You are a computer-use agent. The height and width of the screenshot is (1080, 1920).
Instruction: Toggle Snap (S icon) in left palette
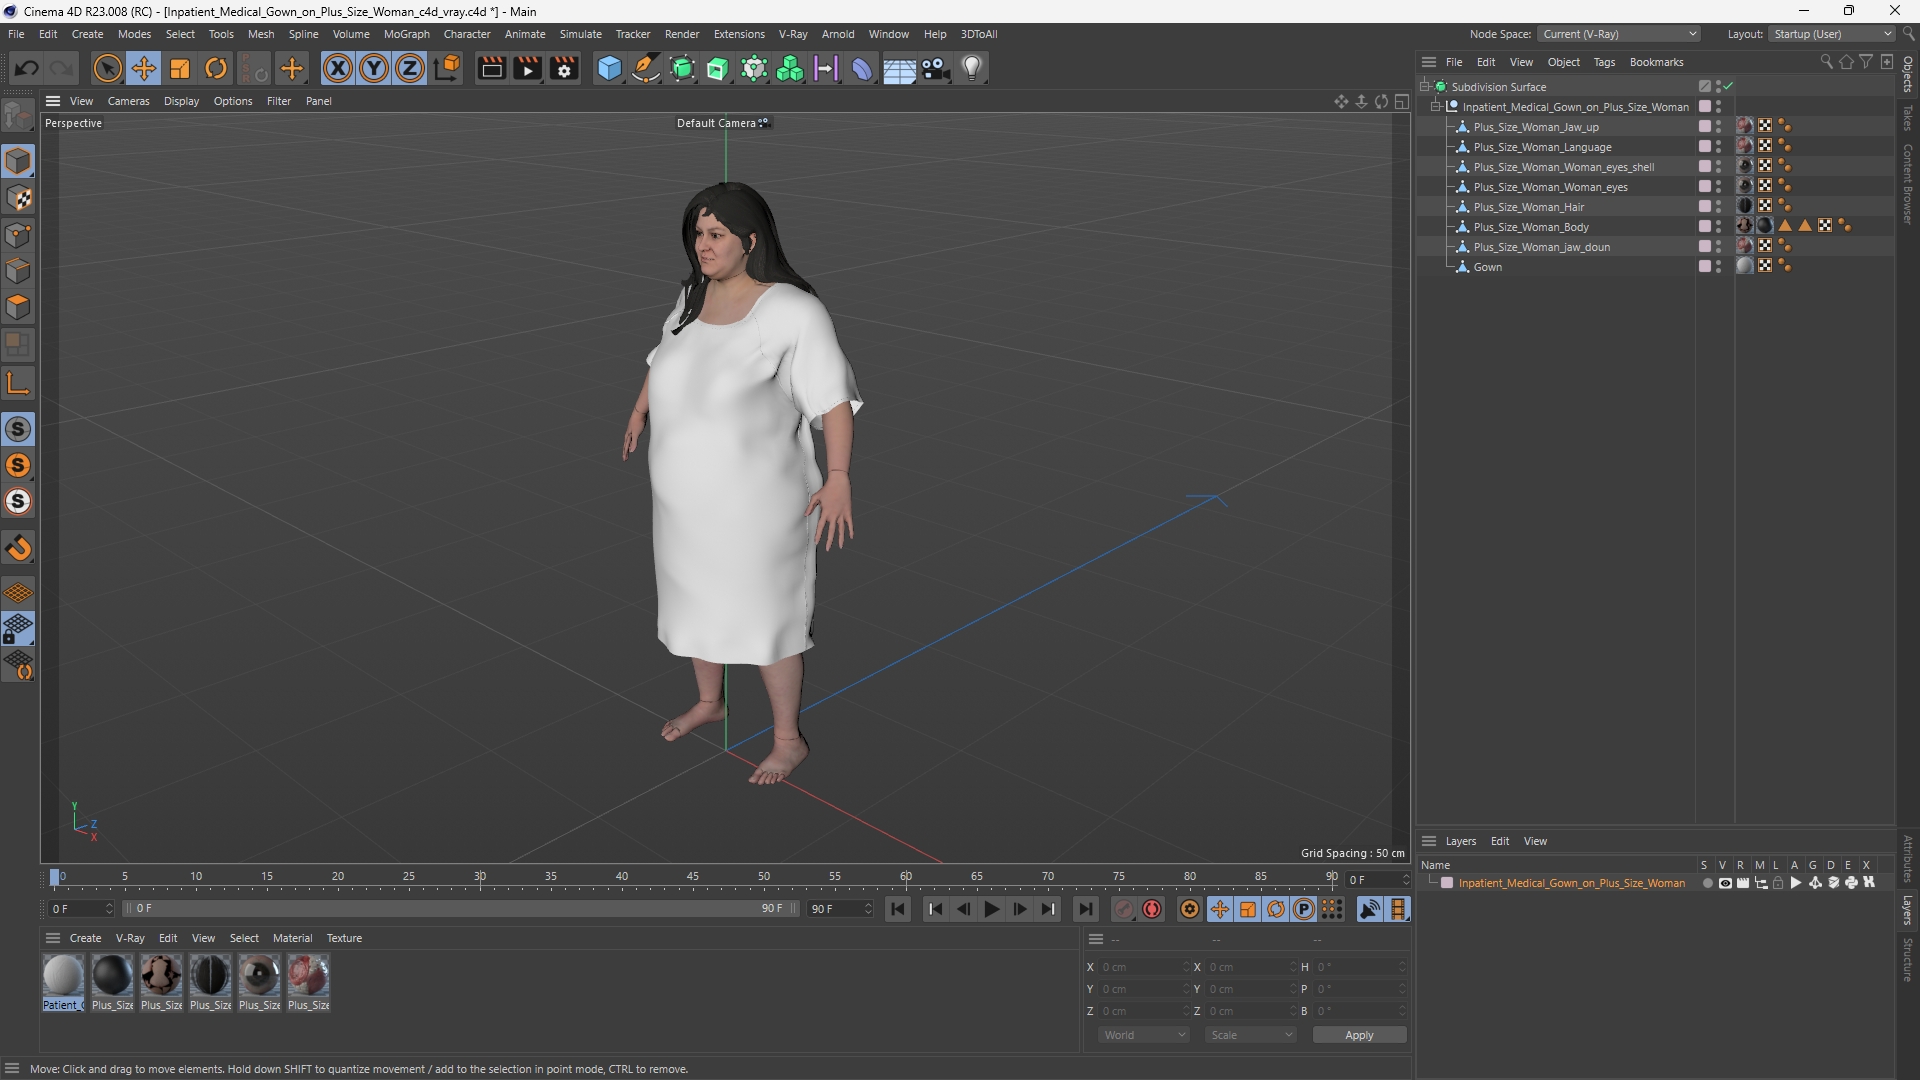pyautogui.click(x=18, y=429)
